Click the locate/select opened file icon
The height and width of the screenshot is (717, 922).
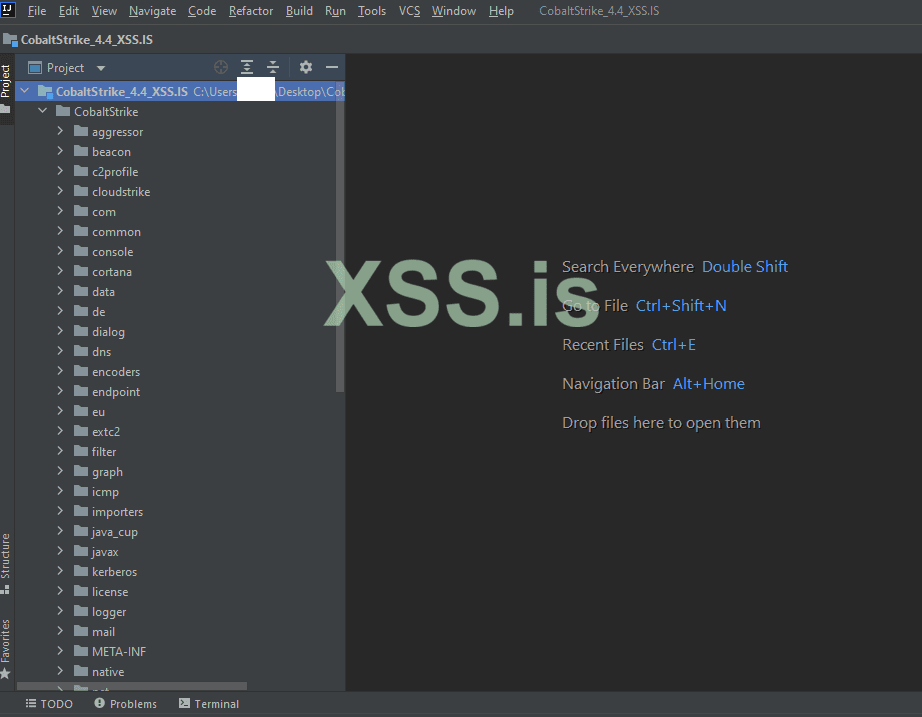click(x=221, y=68)
